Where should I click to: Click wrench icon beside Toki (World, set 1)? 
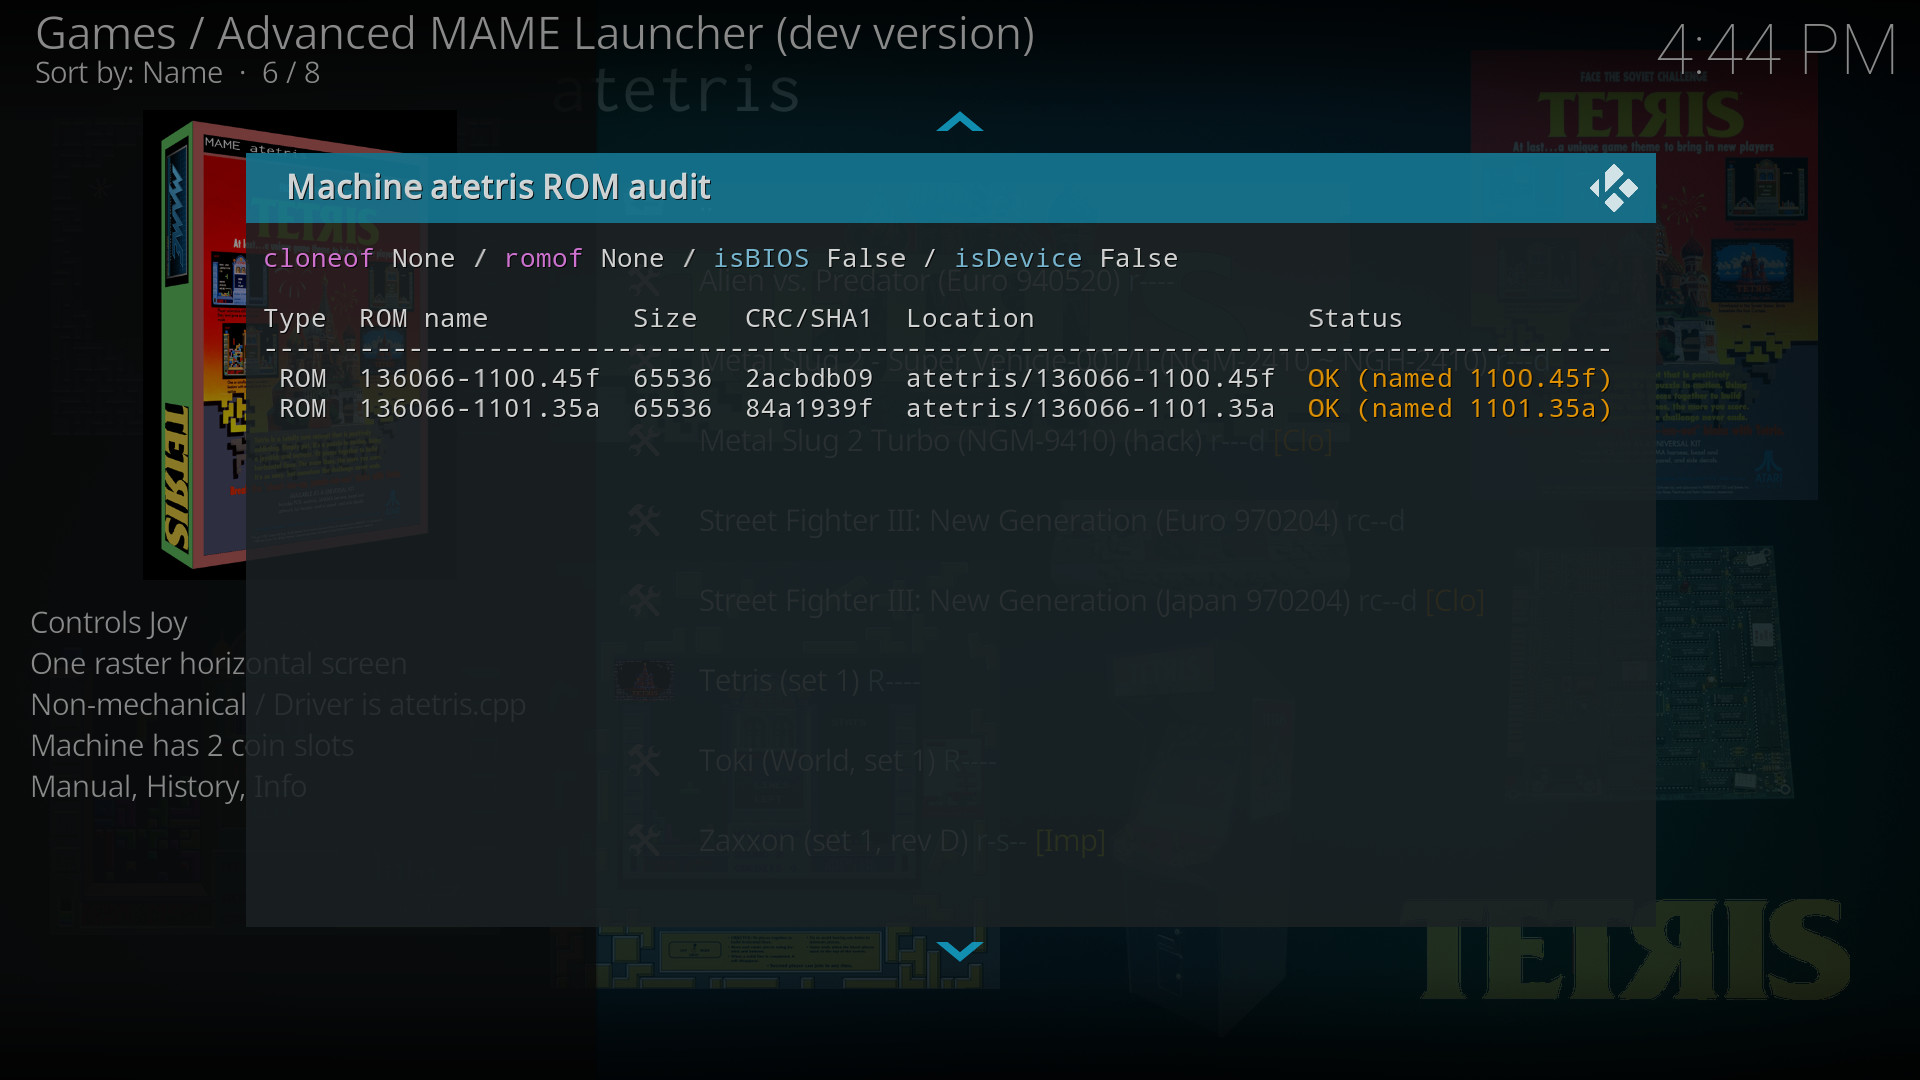pos(645,761)
